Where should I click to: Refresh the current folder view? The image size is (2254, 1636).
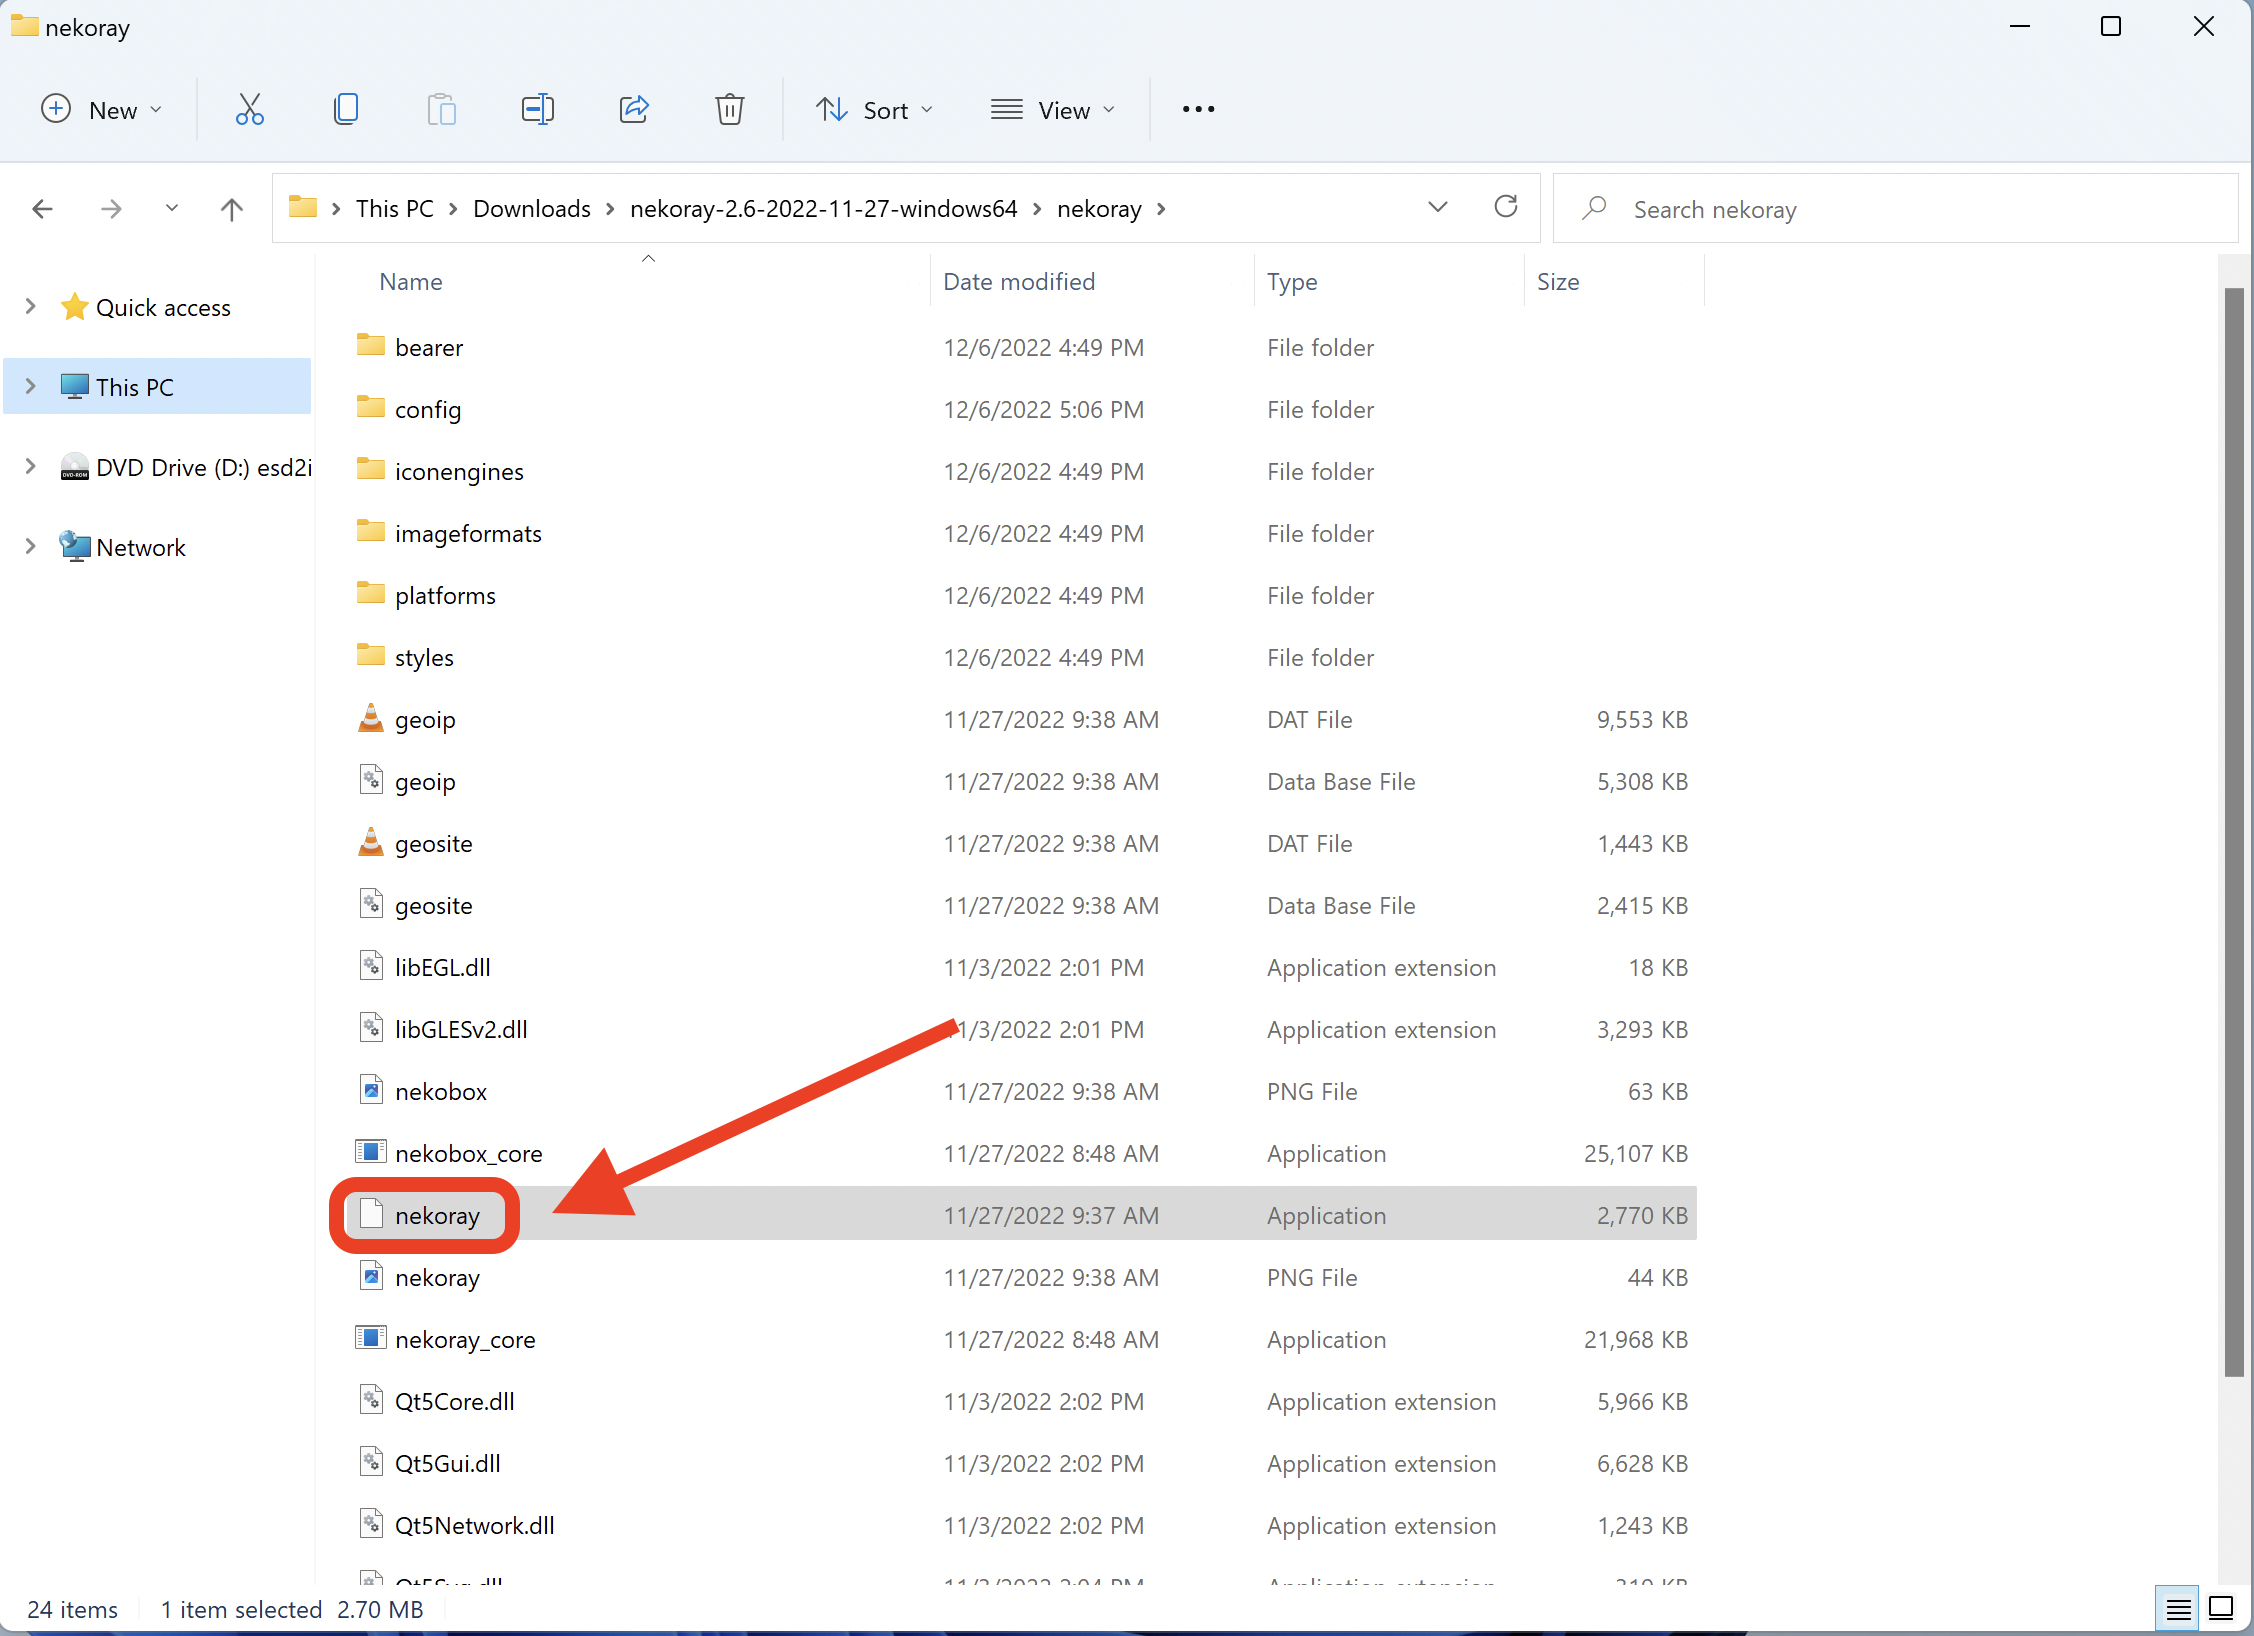[x=1505, y=207]
